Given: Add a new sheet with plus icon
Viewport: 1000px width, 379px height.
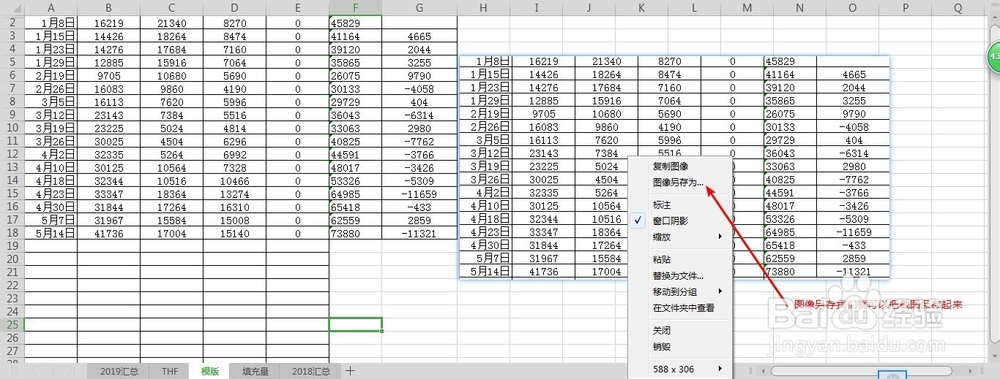Looking at the screenshot, I should point(350,371).
